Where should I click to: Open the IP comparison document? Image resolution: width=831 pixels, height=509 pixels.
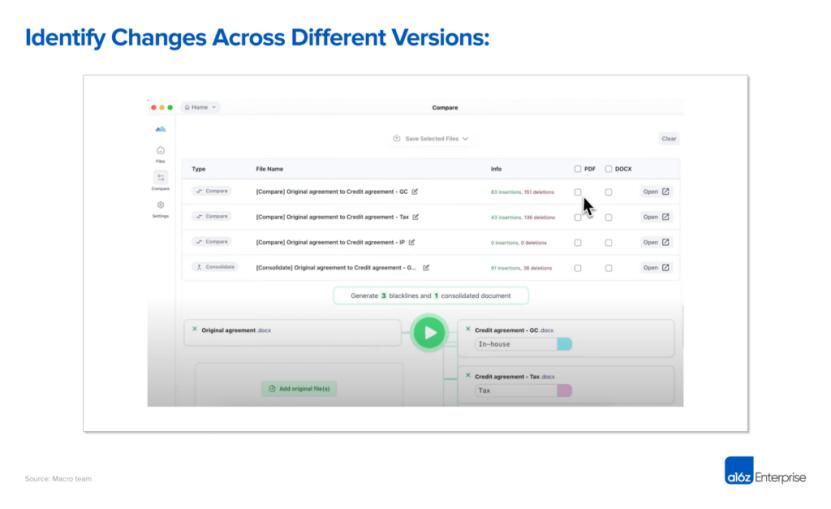pos(656,242)
